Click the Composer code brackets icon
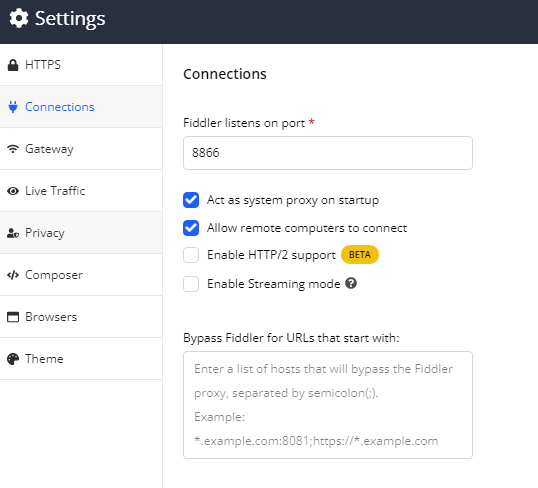The height and width of the screenshot is (488, 538). pyautogui.click(x=13, y=275)
